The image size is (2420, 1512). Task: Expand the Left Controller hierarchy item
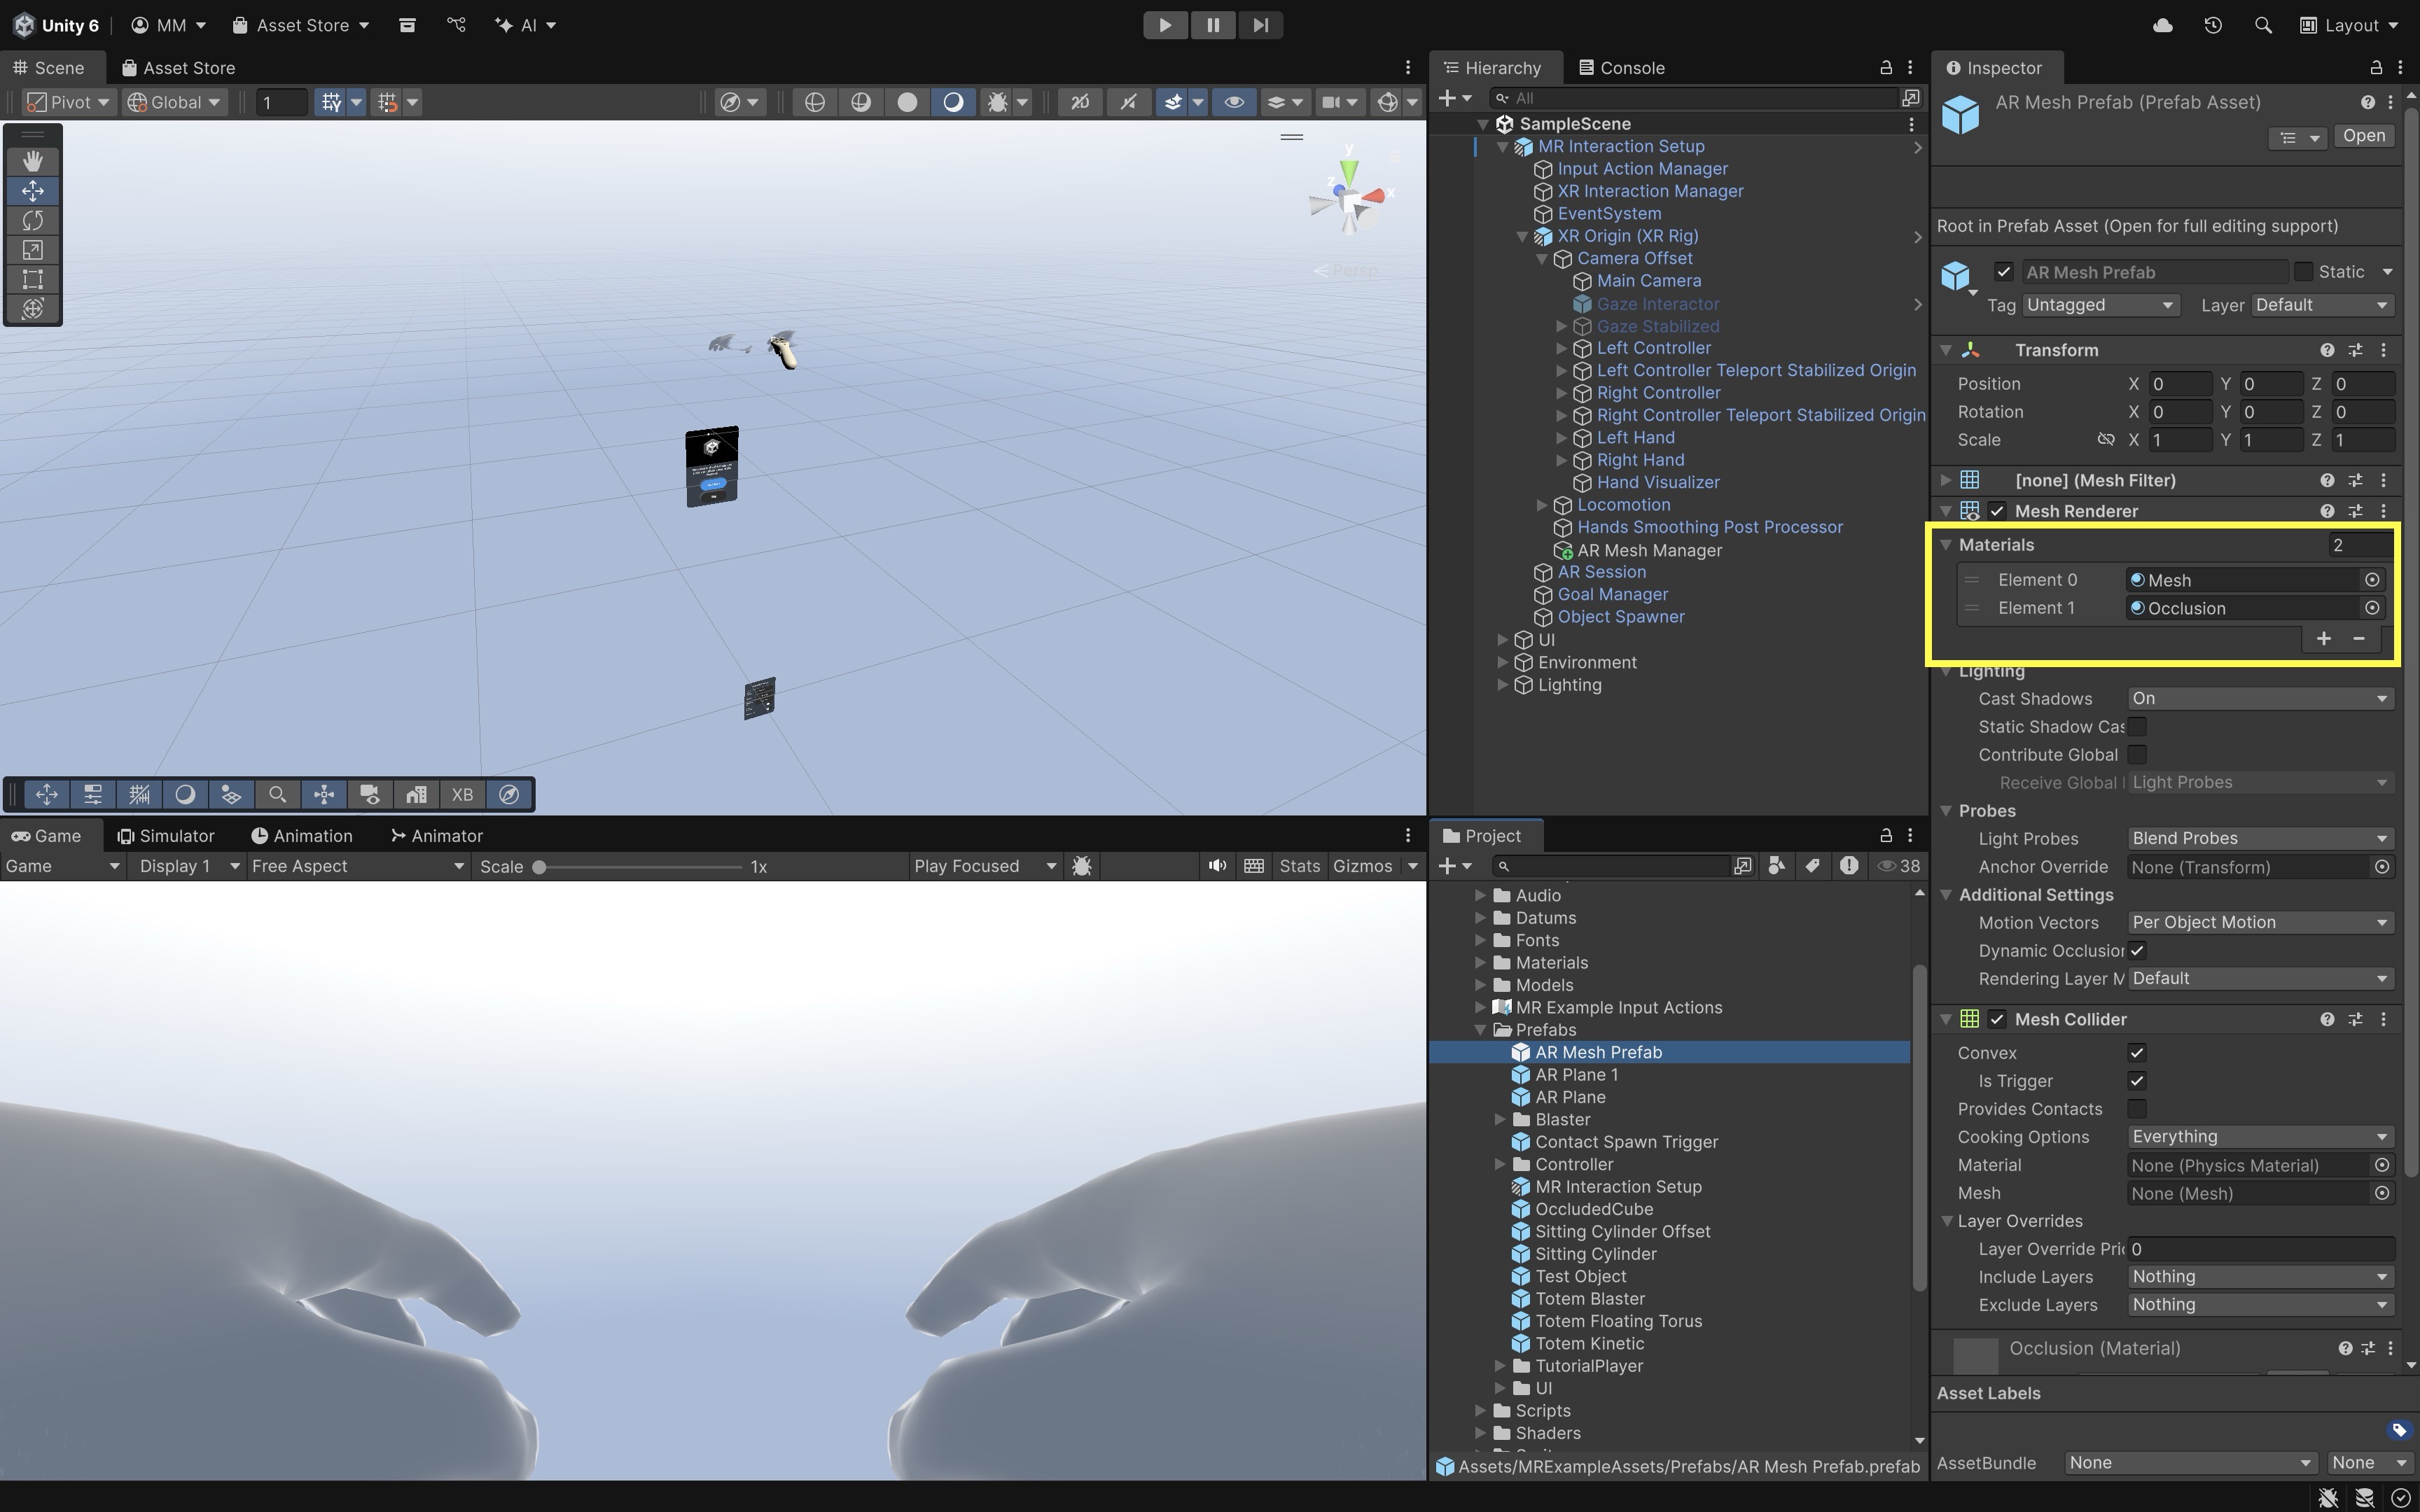pyautogui.click(x=1561, y=348)
